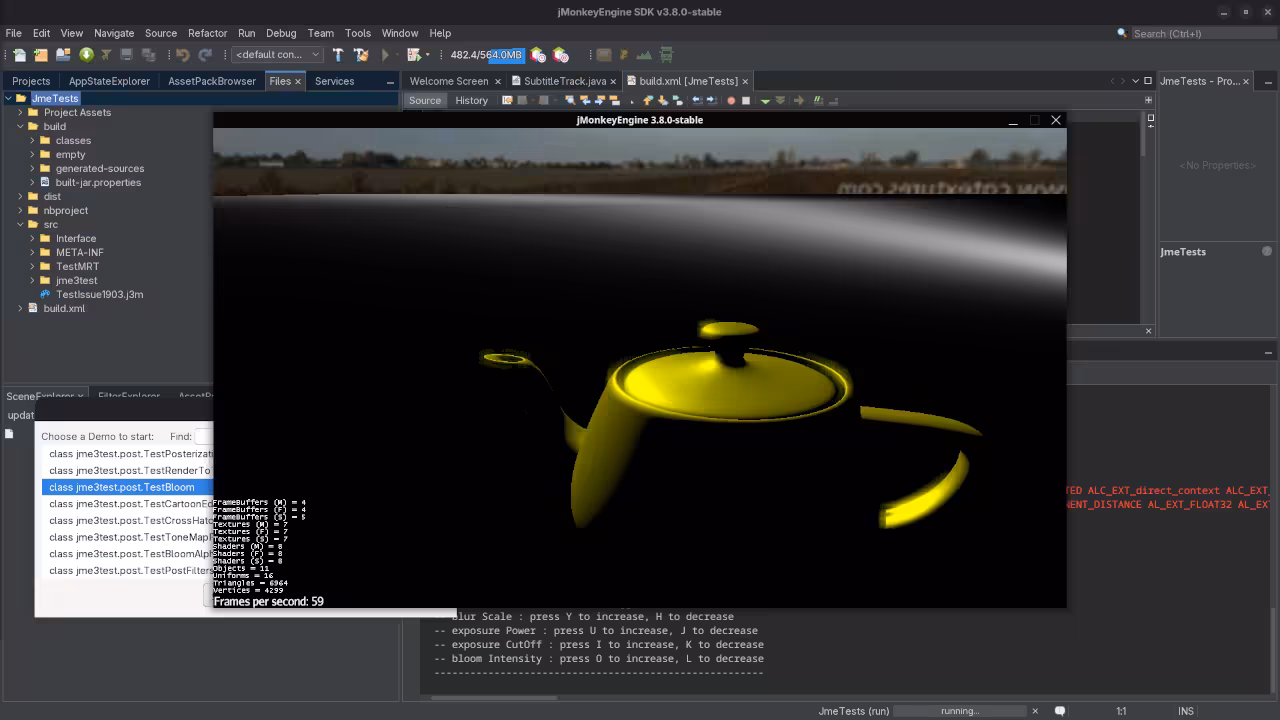Open the Tools menu

point(357,33)
